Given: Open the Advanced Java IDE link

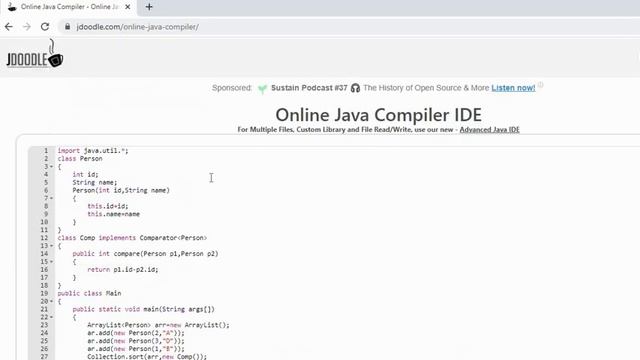Looking at the screenshot, I should [x=489, y=129].
